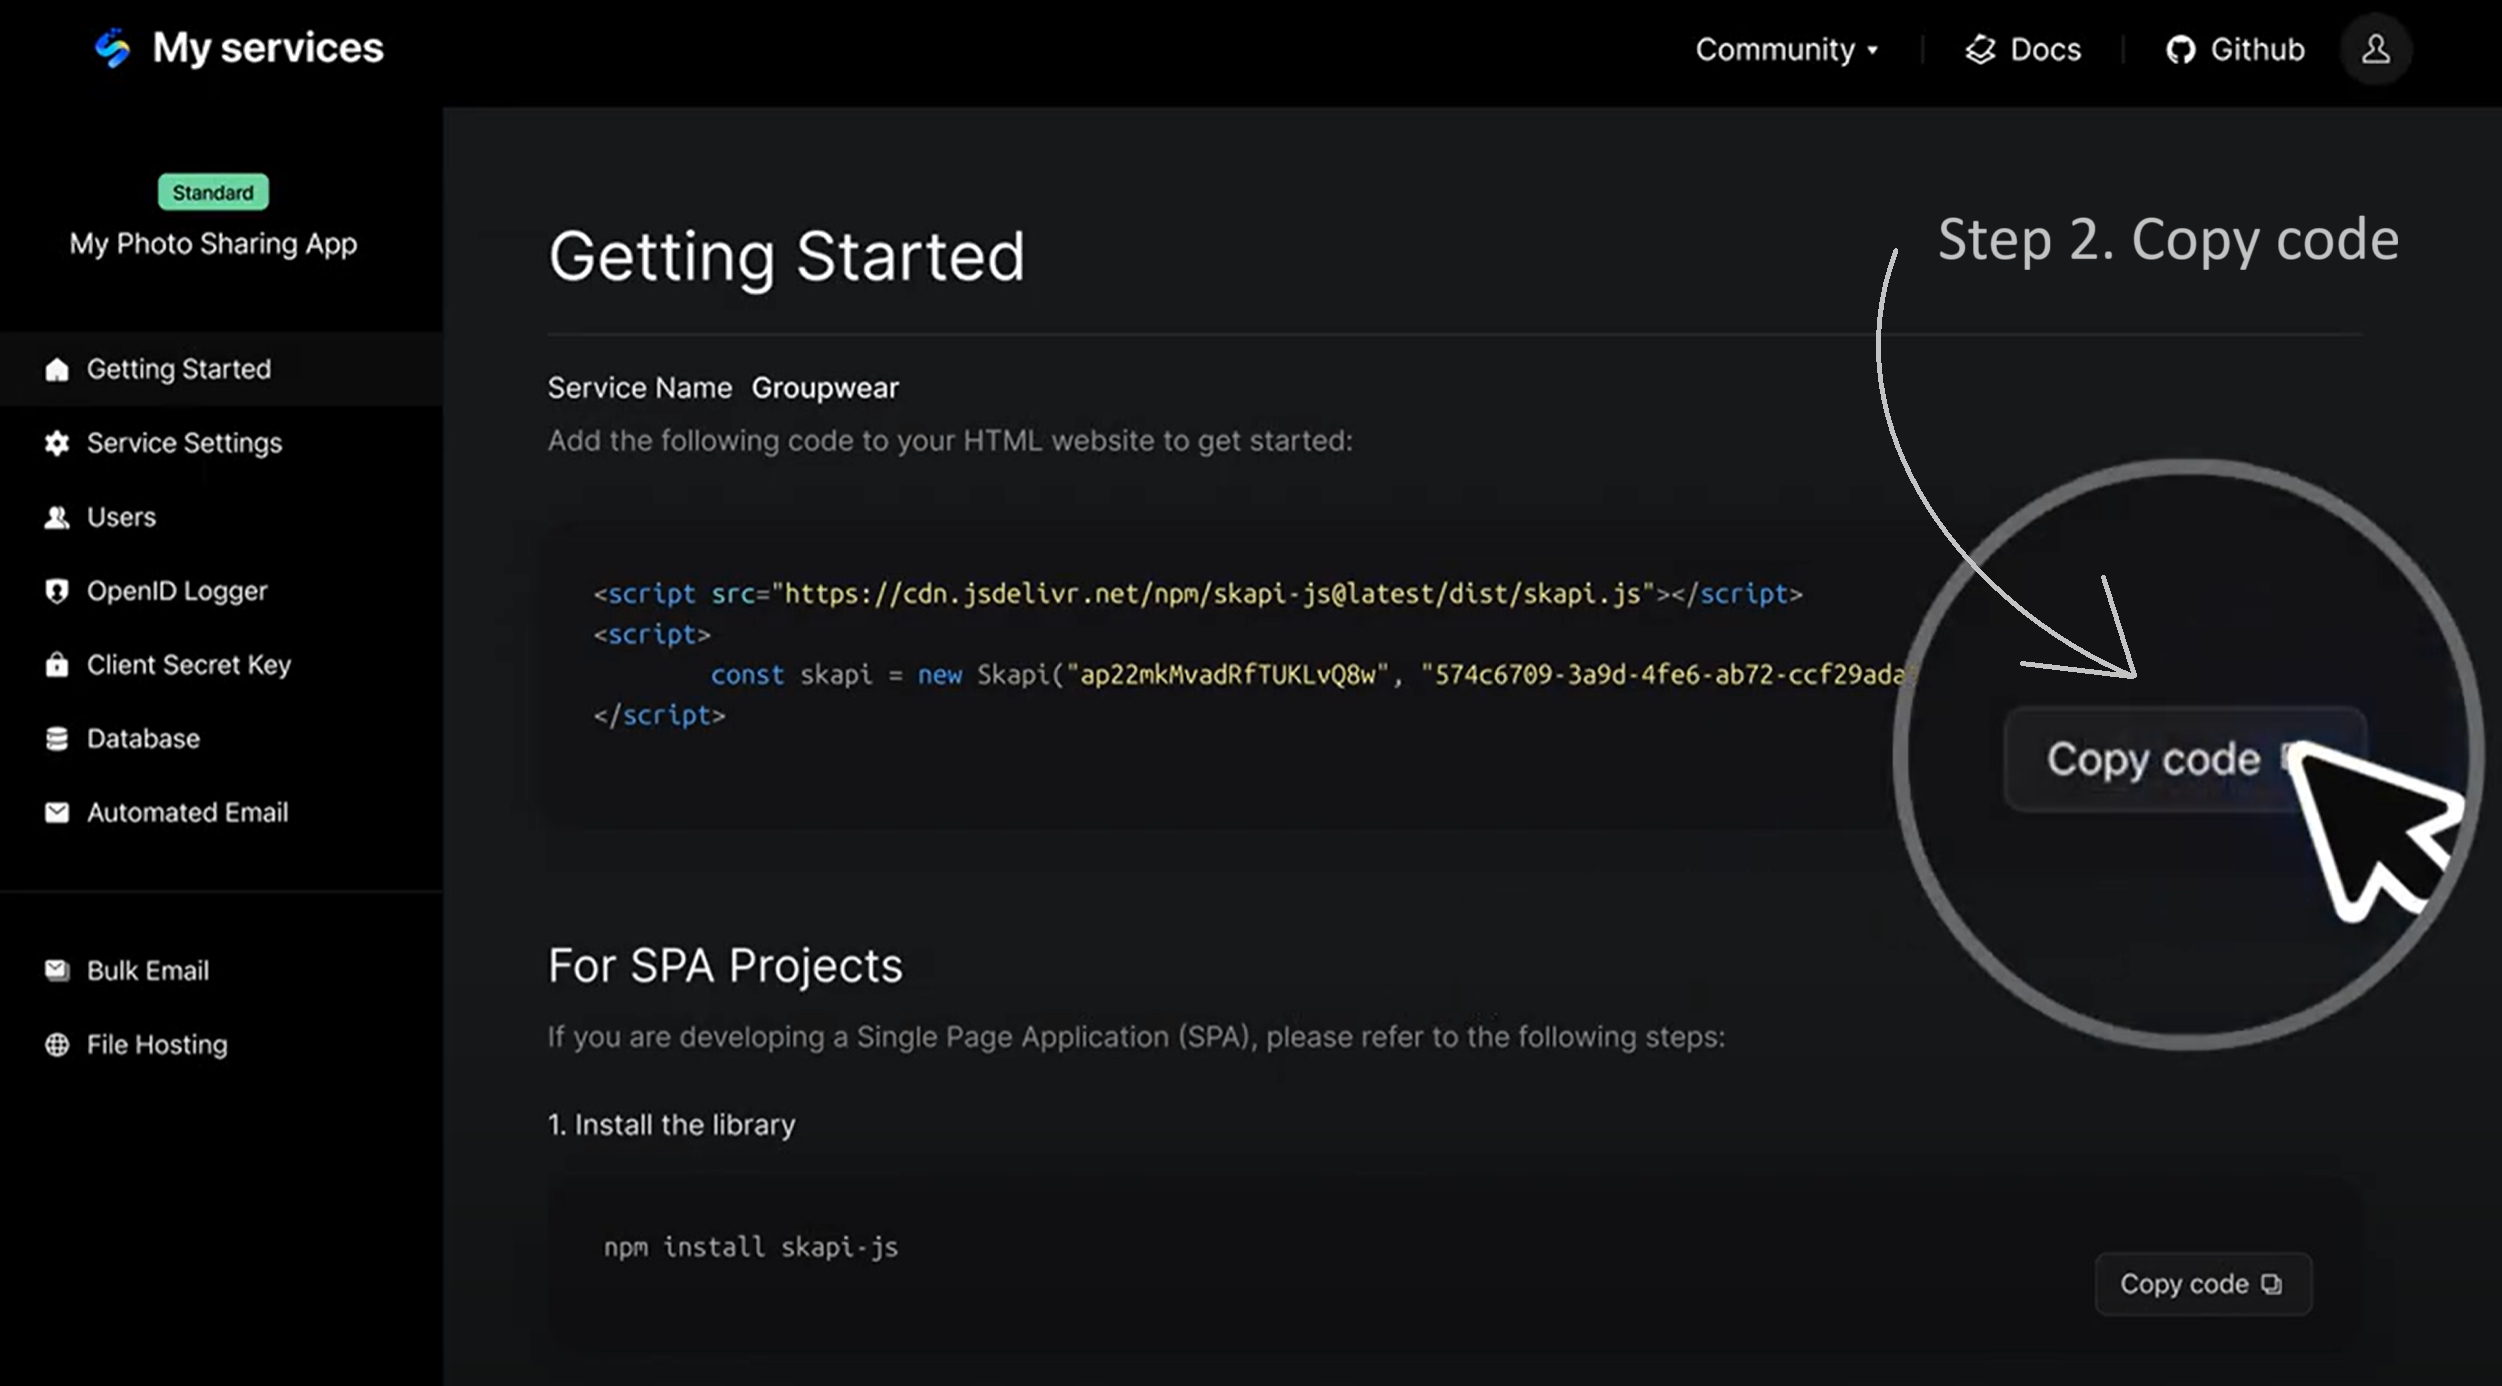Click the Getting Started home icon
Viewport: 2502px width, 1386px height.
point(57,369)
